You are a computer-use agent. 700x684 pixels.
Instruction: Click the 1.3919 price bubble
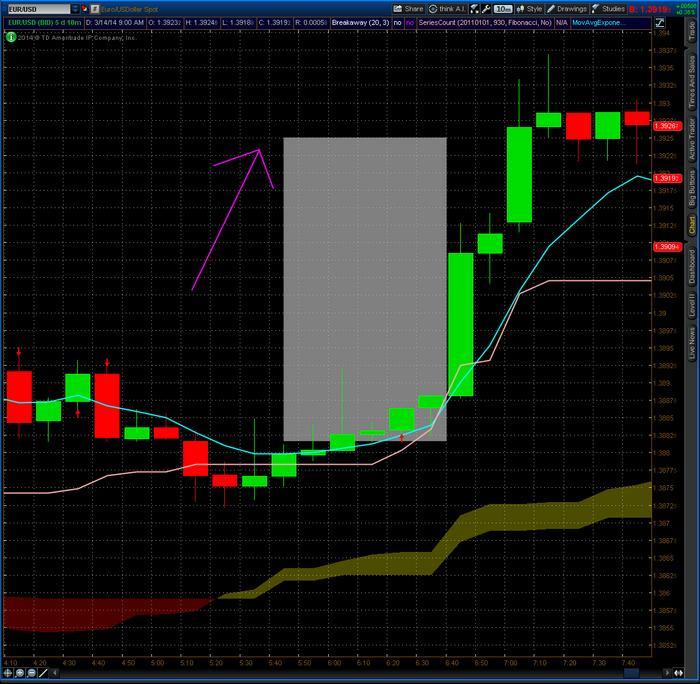coord(667,179)
